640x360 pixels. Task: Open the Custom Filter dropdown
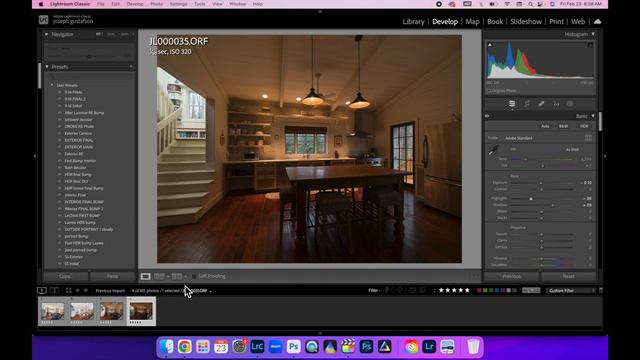pyautogui.click(x=571, y=291)
